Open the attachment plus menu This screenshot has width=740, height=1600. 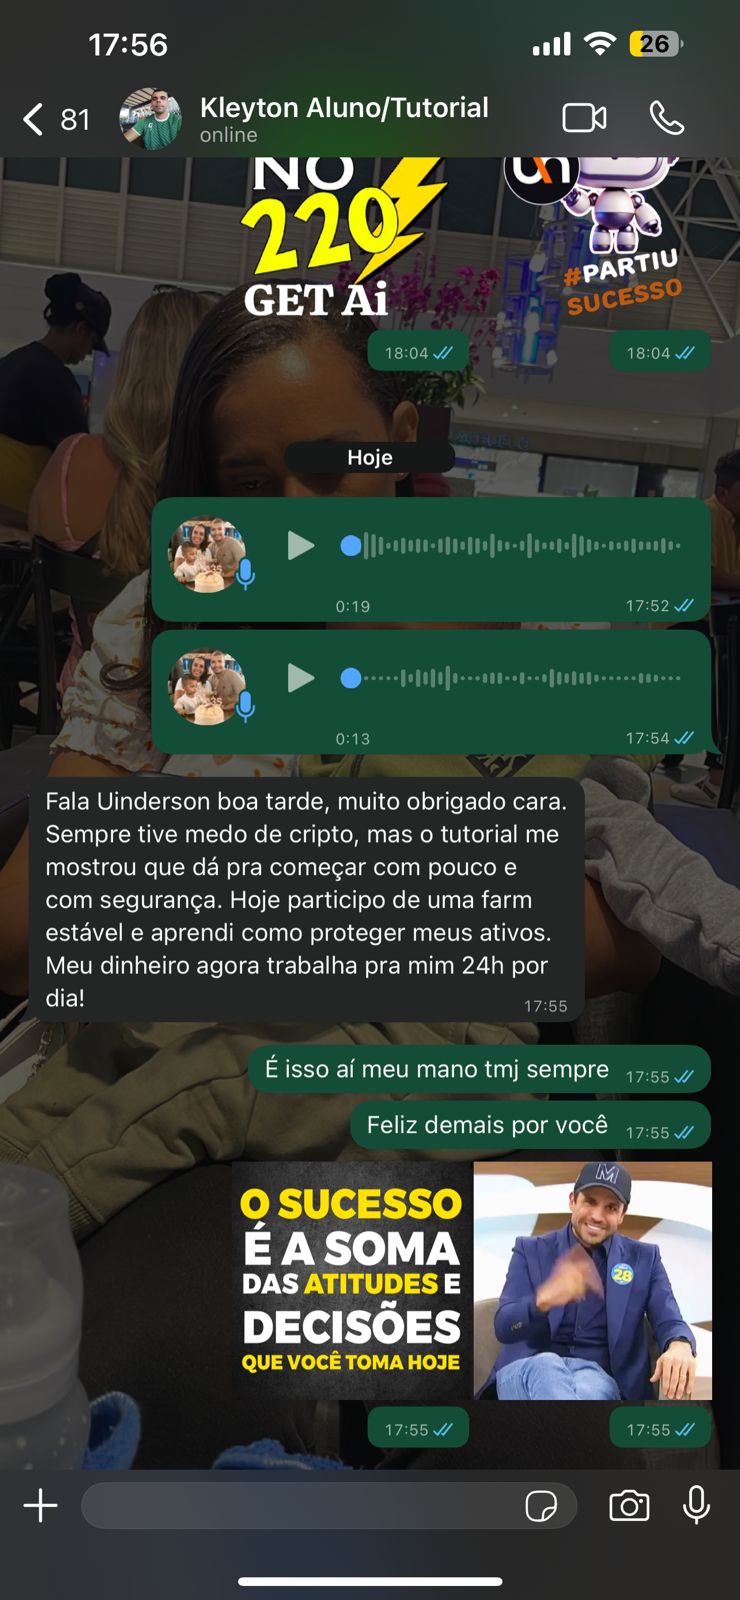tap(41, 1505)
